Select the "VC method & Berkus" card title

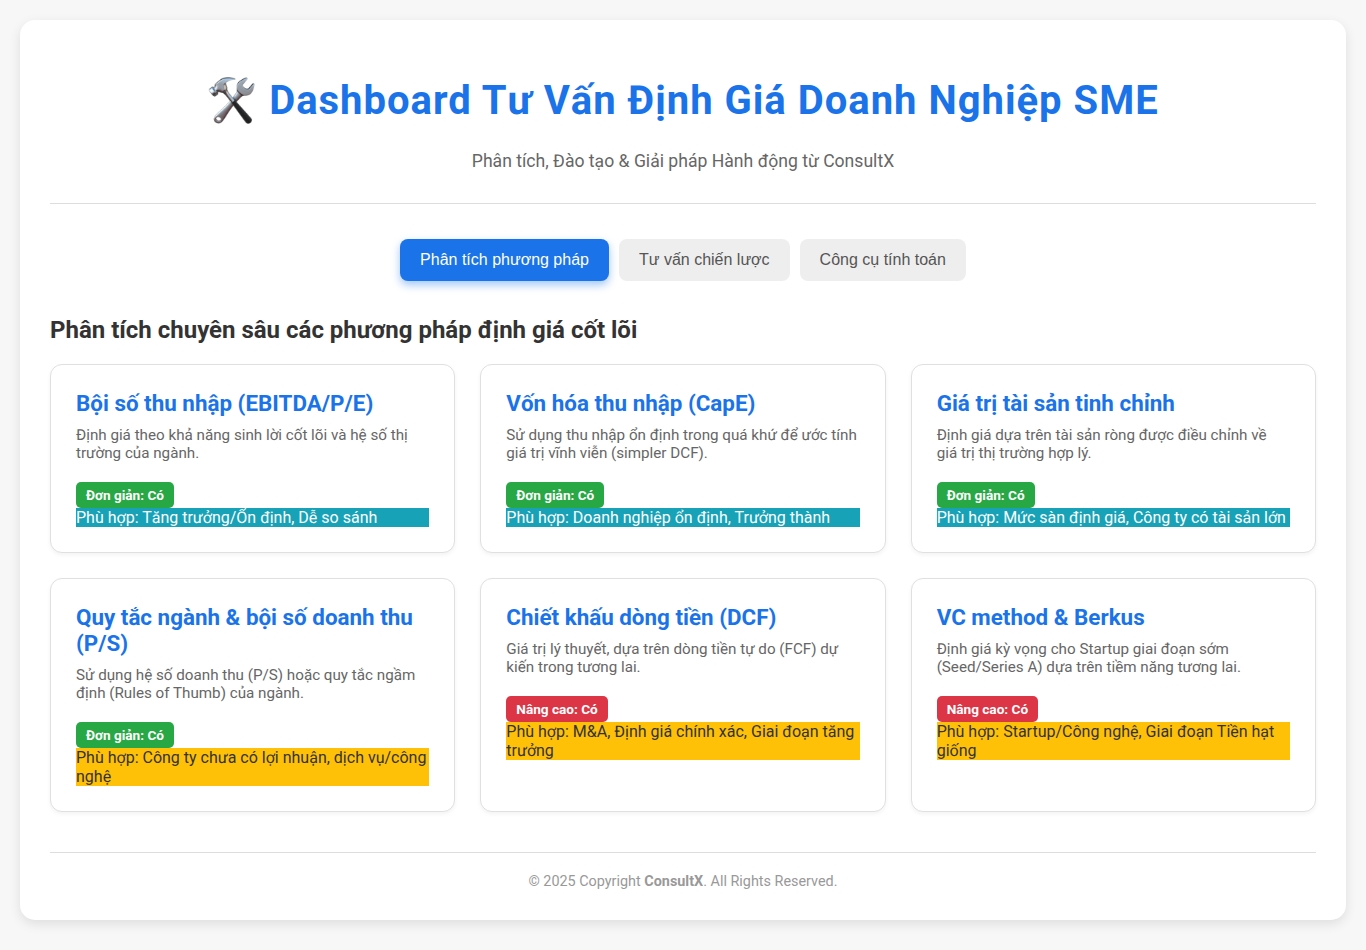coord(1040,618)
